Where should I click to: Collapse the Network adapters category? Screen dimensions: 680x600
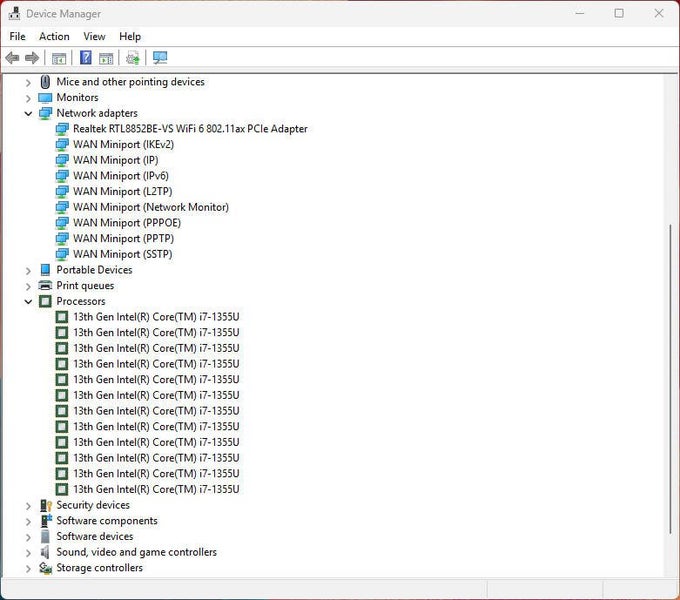[28, 113]
